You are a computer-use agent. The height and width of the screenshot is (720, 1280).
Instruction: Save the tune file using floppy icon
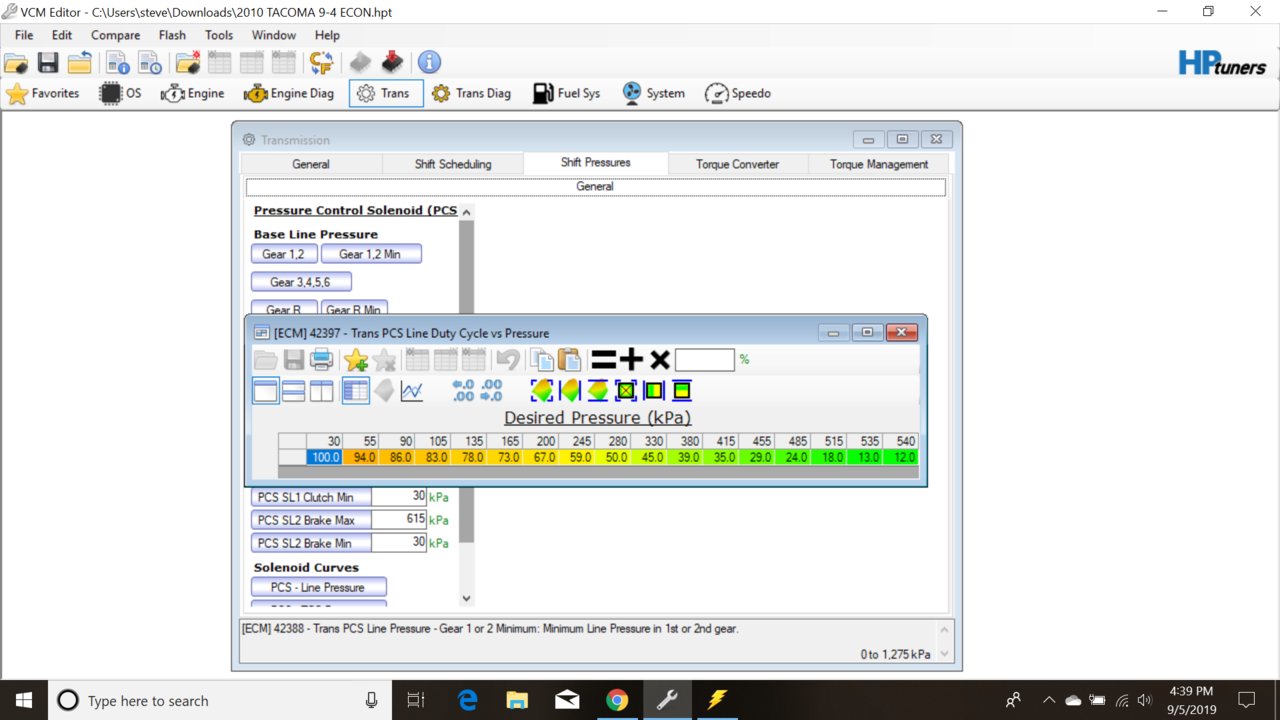pos(47,63)
